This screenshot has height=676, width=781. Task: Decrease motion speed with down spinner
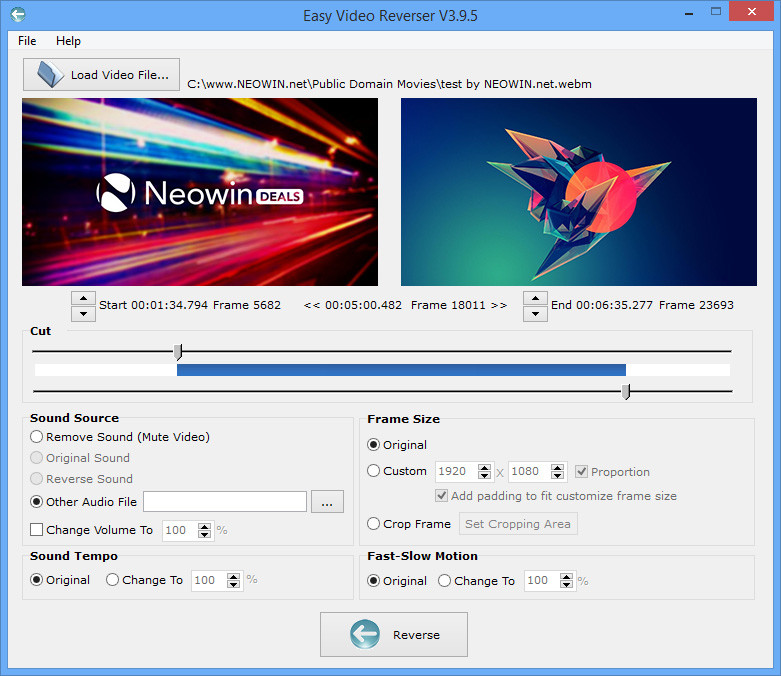coord(566,585)
